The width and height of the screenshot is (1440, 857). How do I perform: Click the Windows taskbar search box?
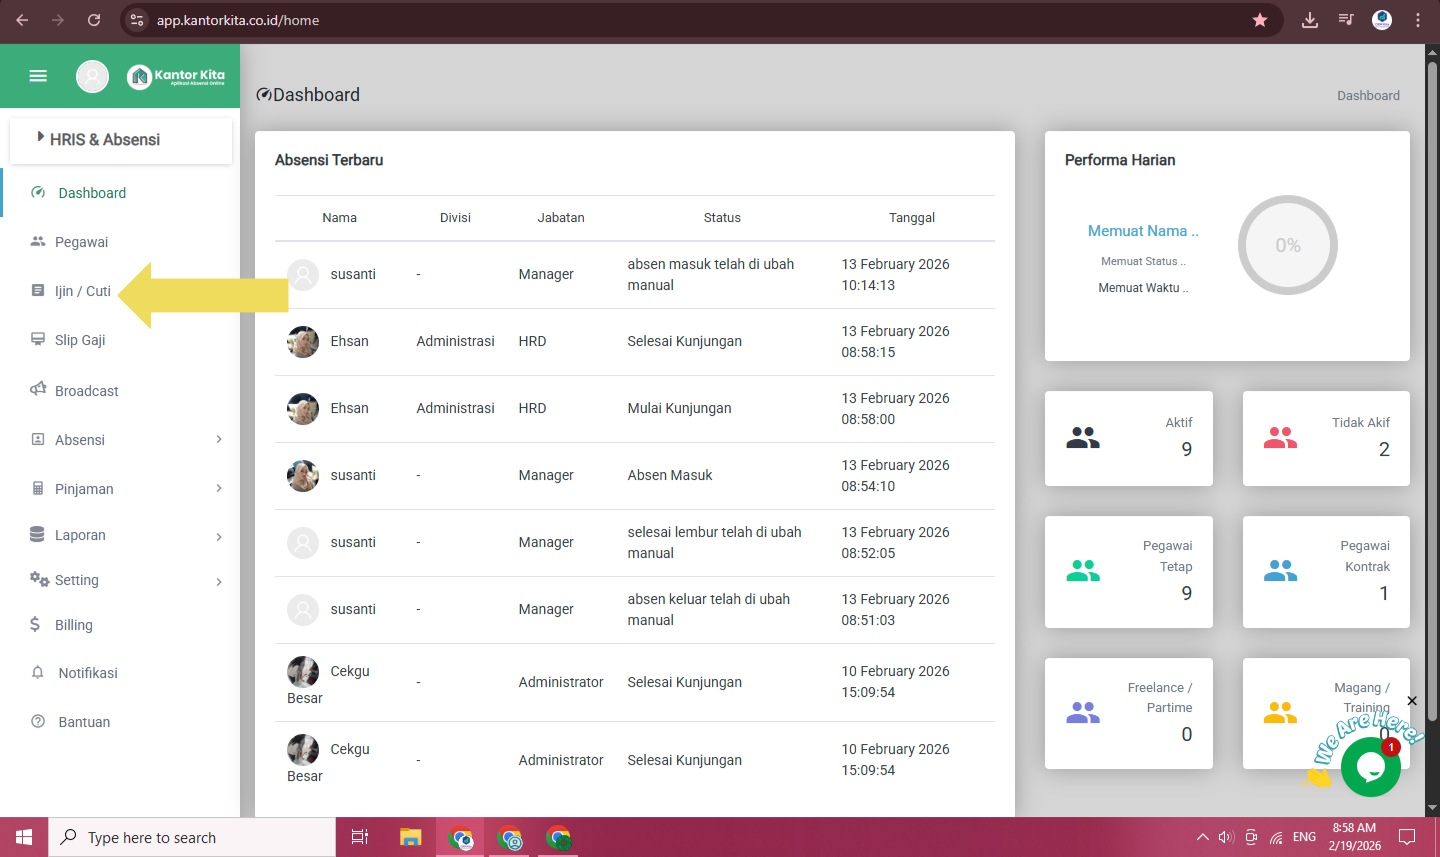point(192,838)
